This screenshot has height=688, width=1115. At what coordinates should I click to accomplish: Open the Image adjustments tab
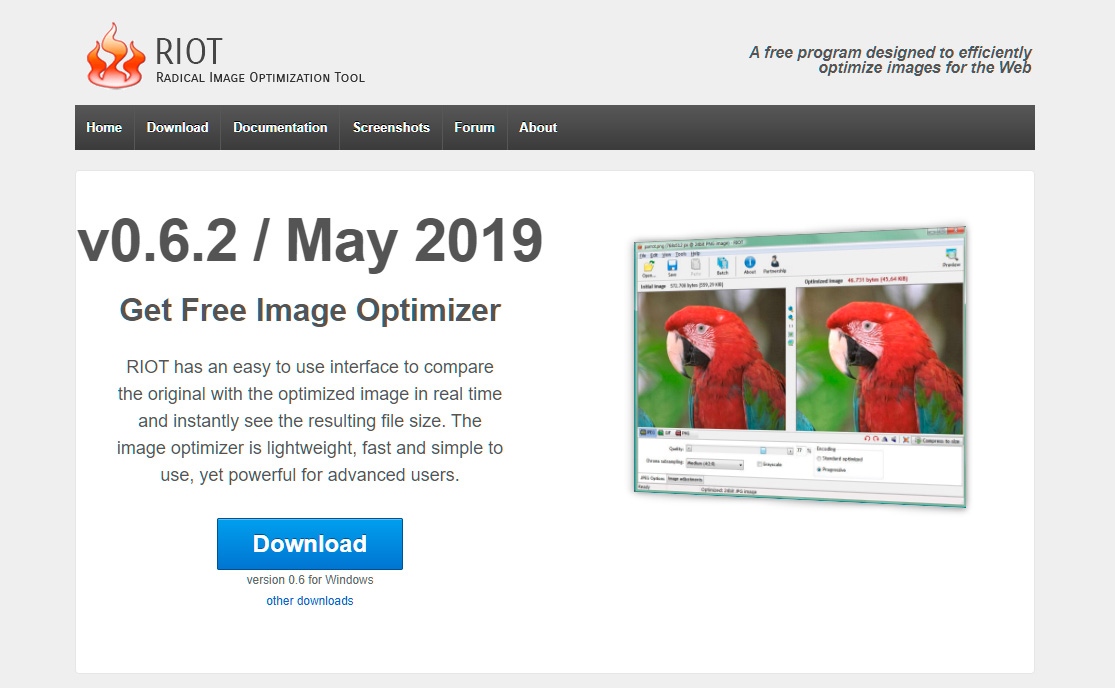[685, 478]
